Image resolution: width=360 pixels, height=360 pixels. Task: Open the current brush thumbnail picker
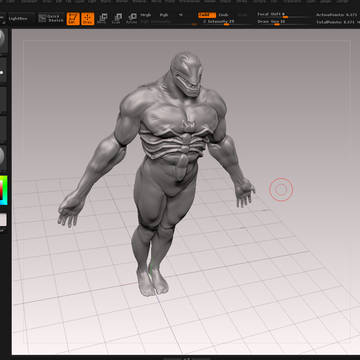(3, 40)
